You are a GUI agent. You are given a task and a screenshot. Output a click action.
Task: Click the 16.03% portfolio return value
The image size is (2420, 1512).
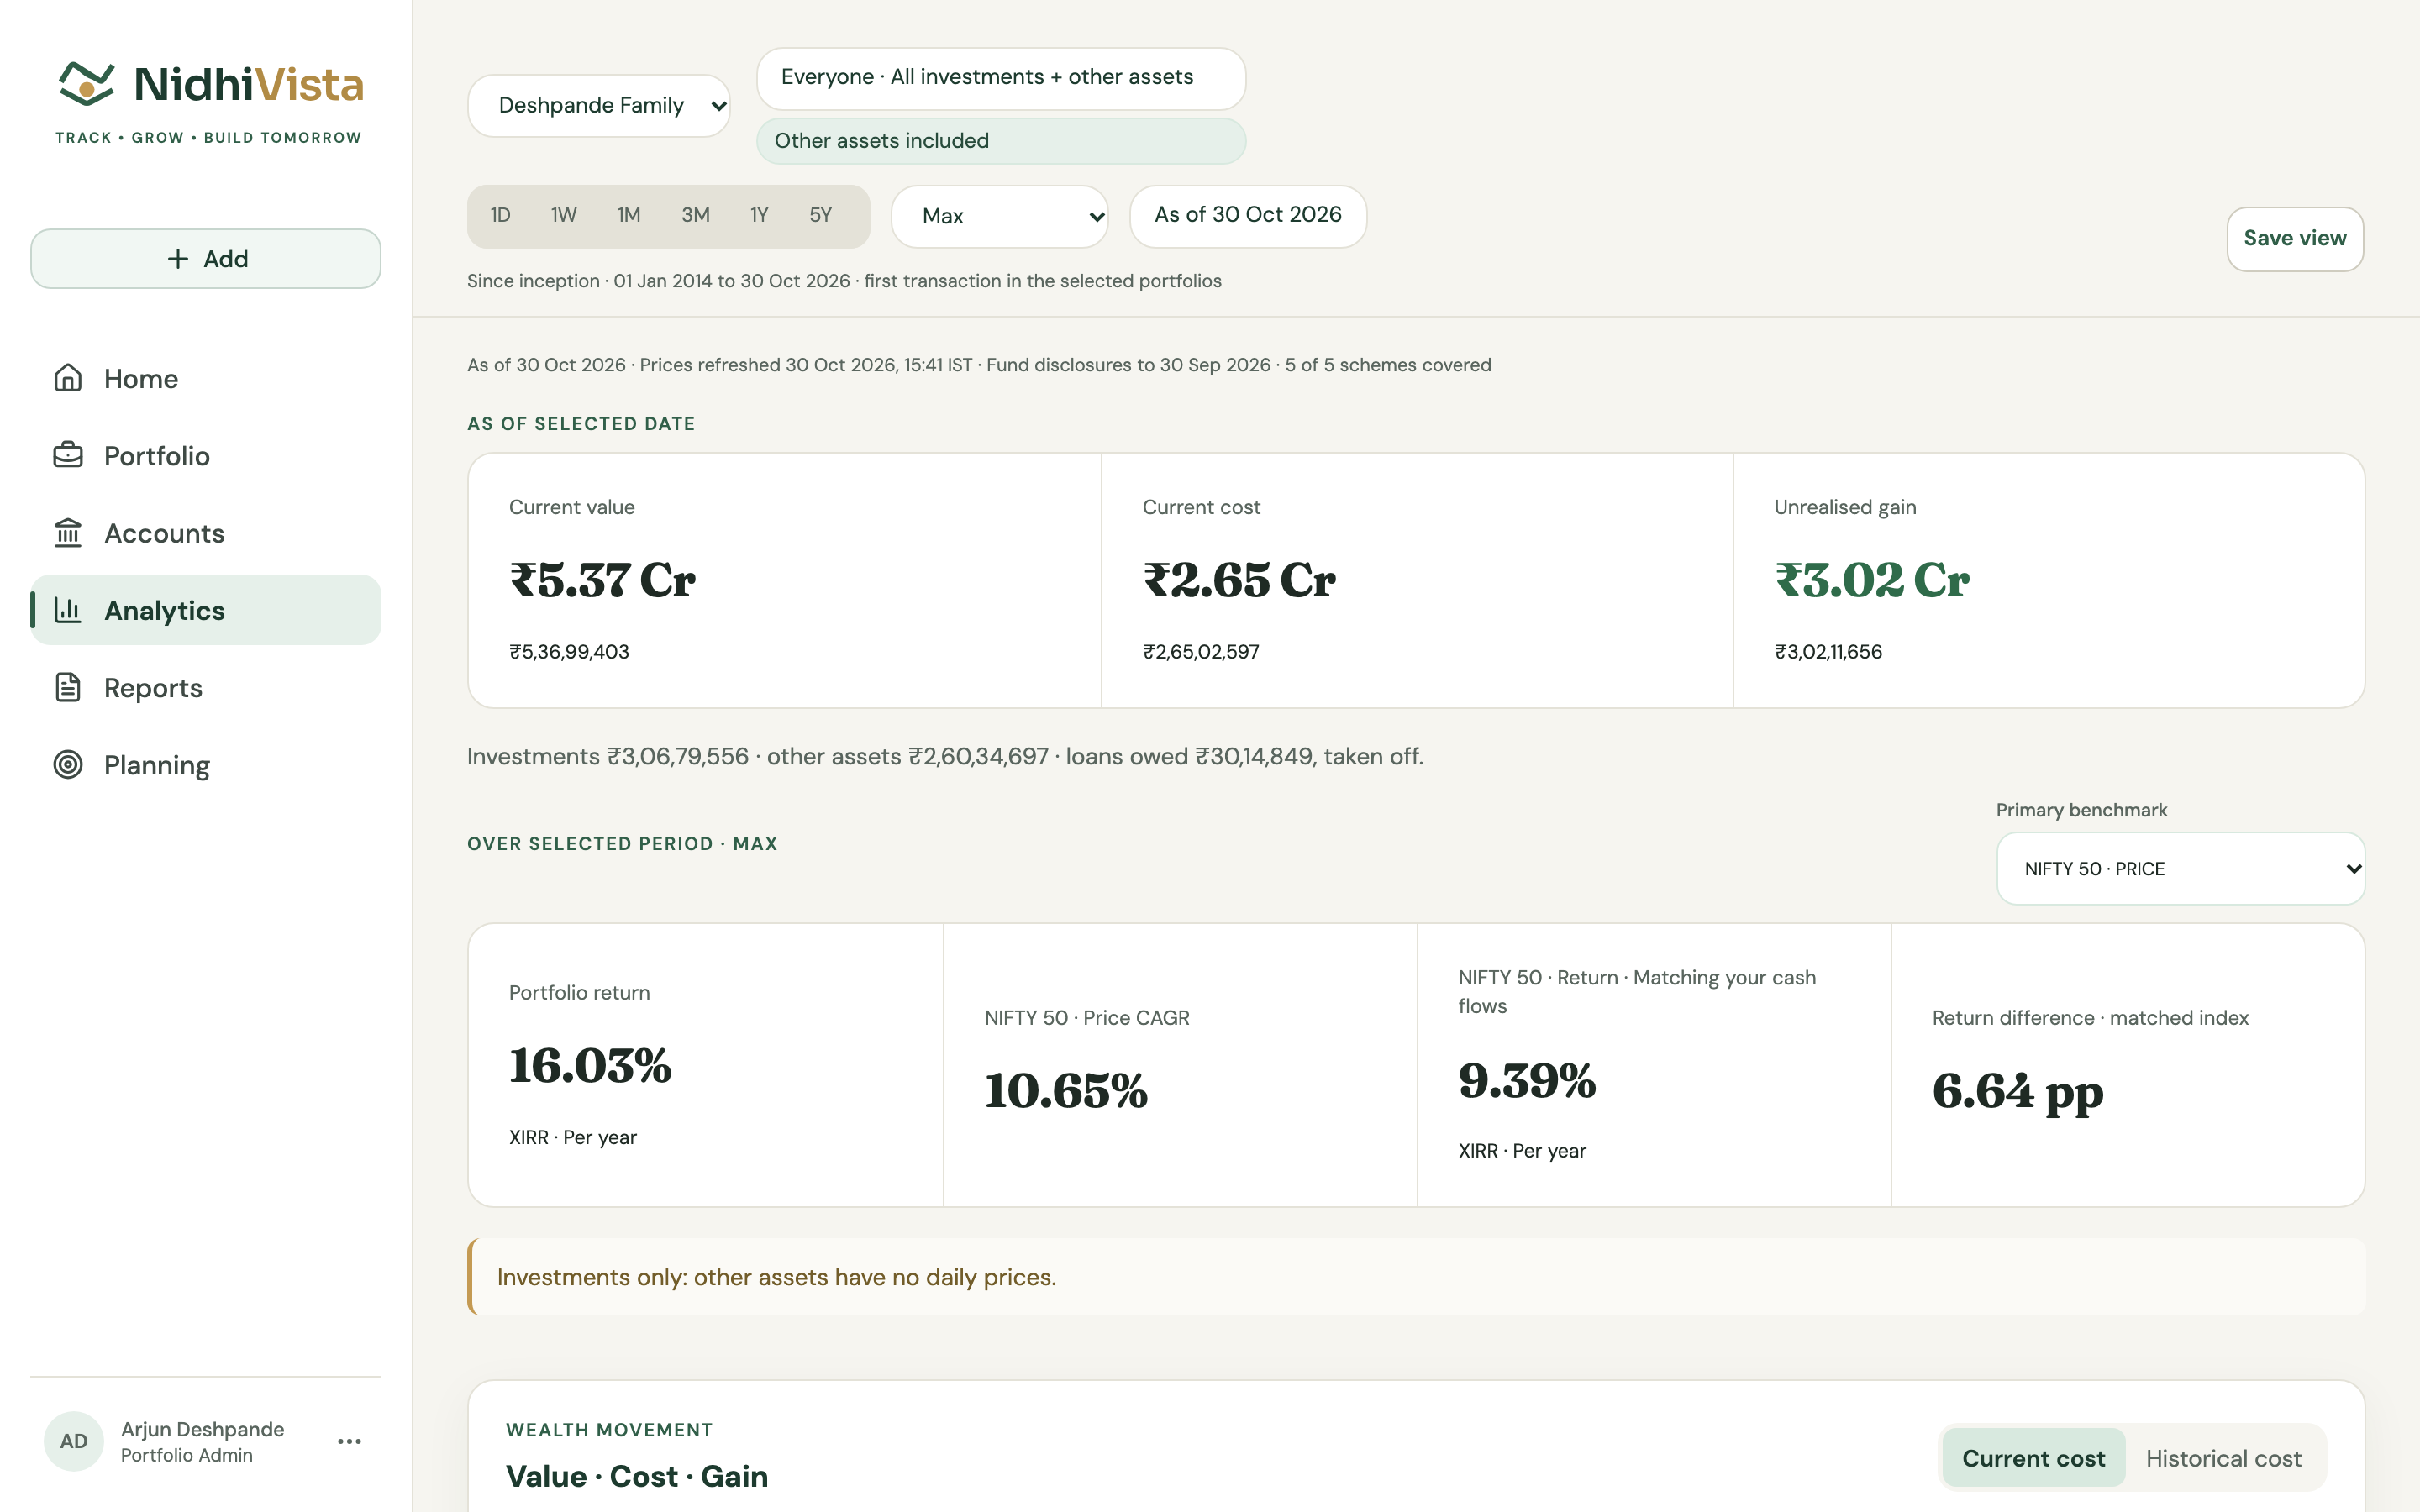click(x=590, y=1065)
